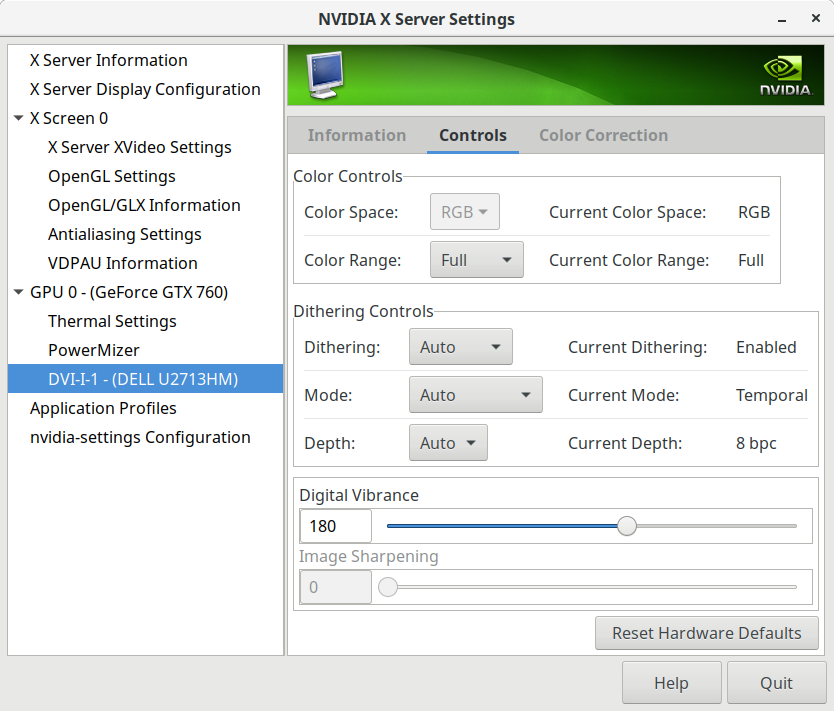Viewport: 834px width, 711px height.
Task: Click the Dithering Controls group heading
Action: tap(363, 311)
